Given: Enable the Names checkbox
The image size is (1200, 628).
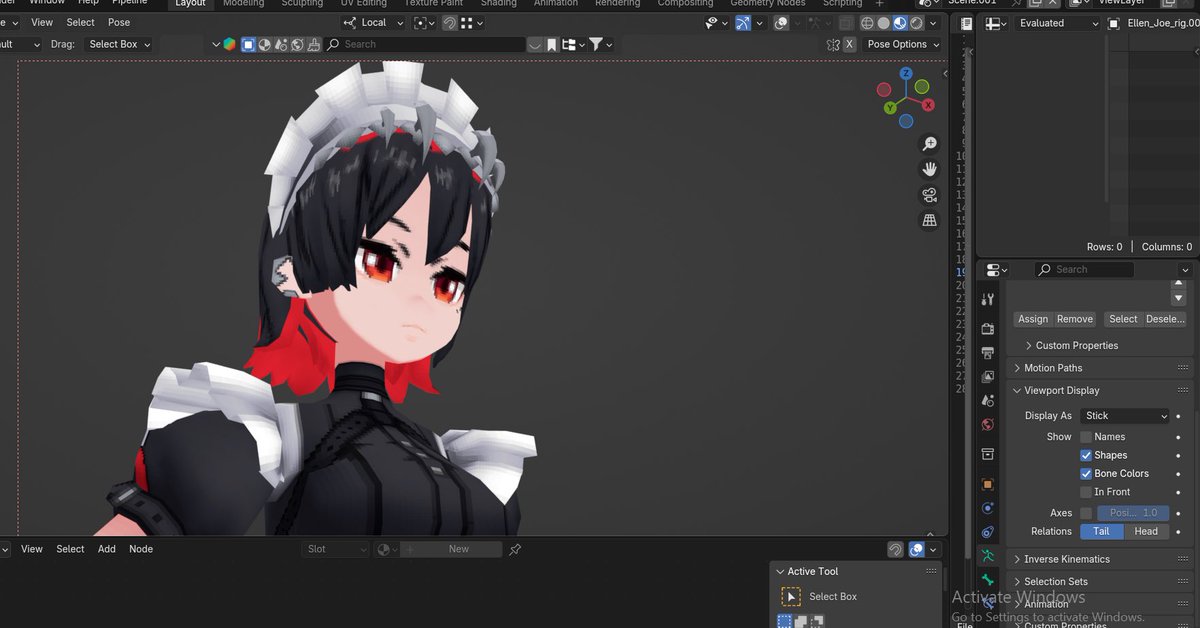Looking at the screenshot, I should point(1086,437).
